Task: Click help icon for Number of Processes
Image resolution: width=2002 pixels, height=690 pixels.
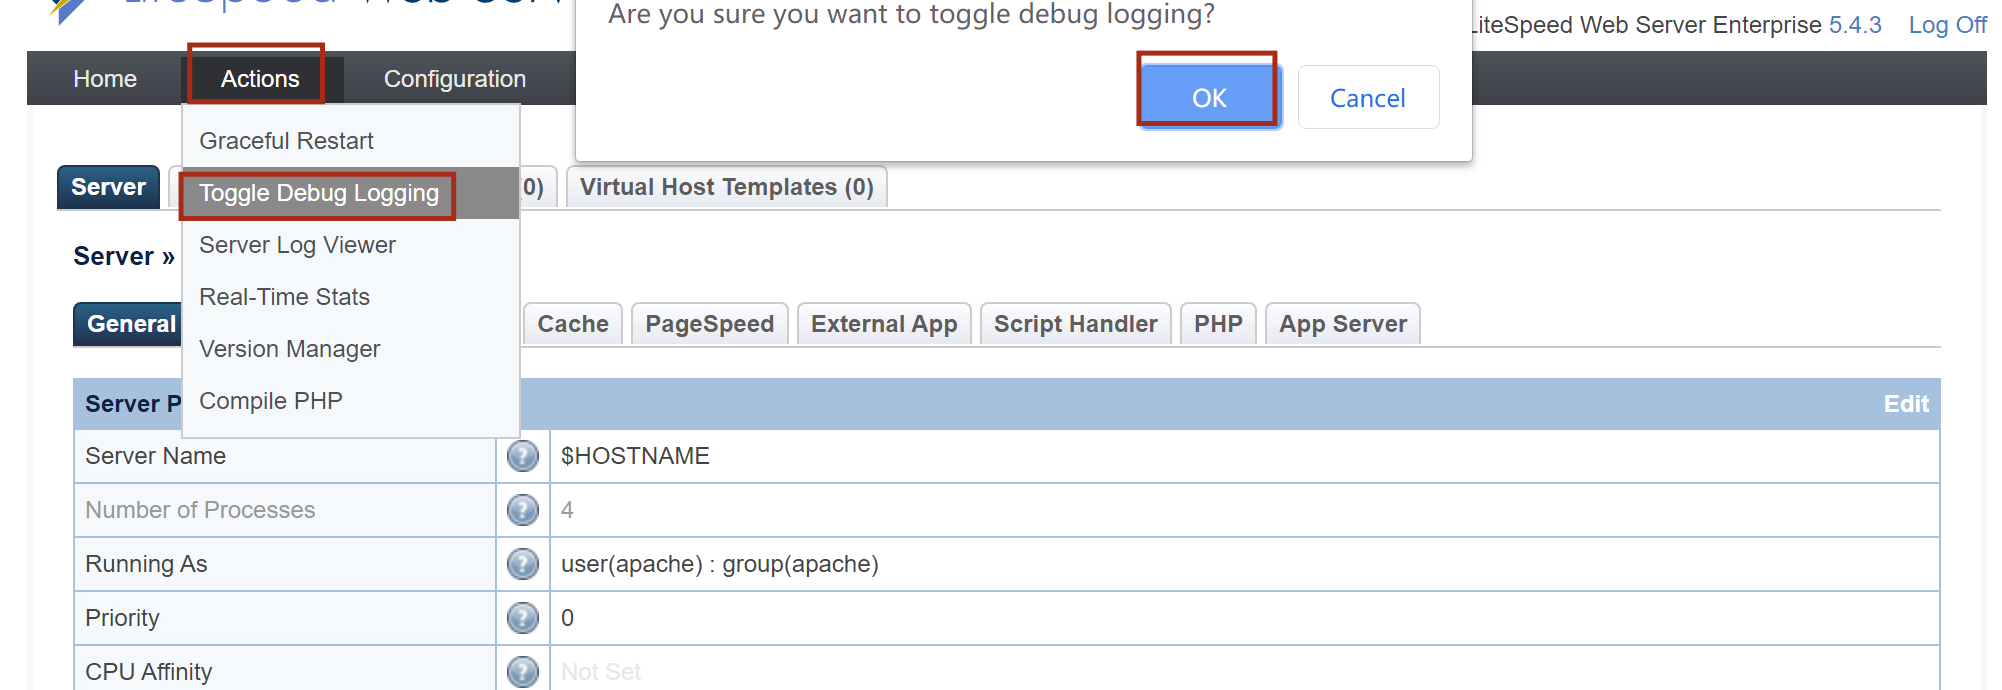Action: tap(522, 510)
